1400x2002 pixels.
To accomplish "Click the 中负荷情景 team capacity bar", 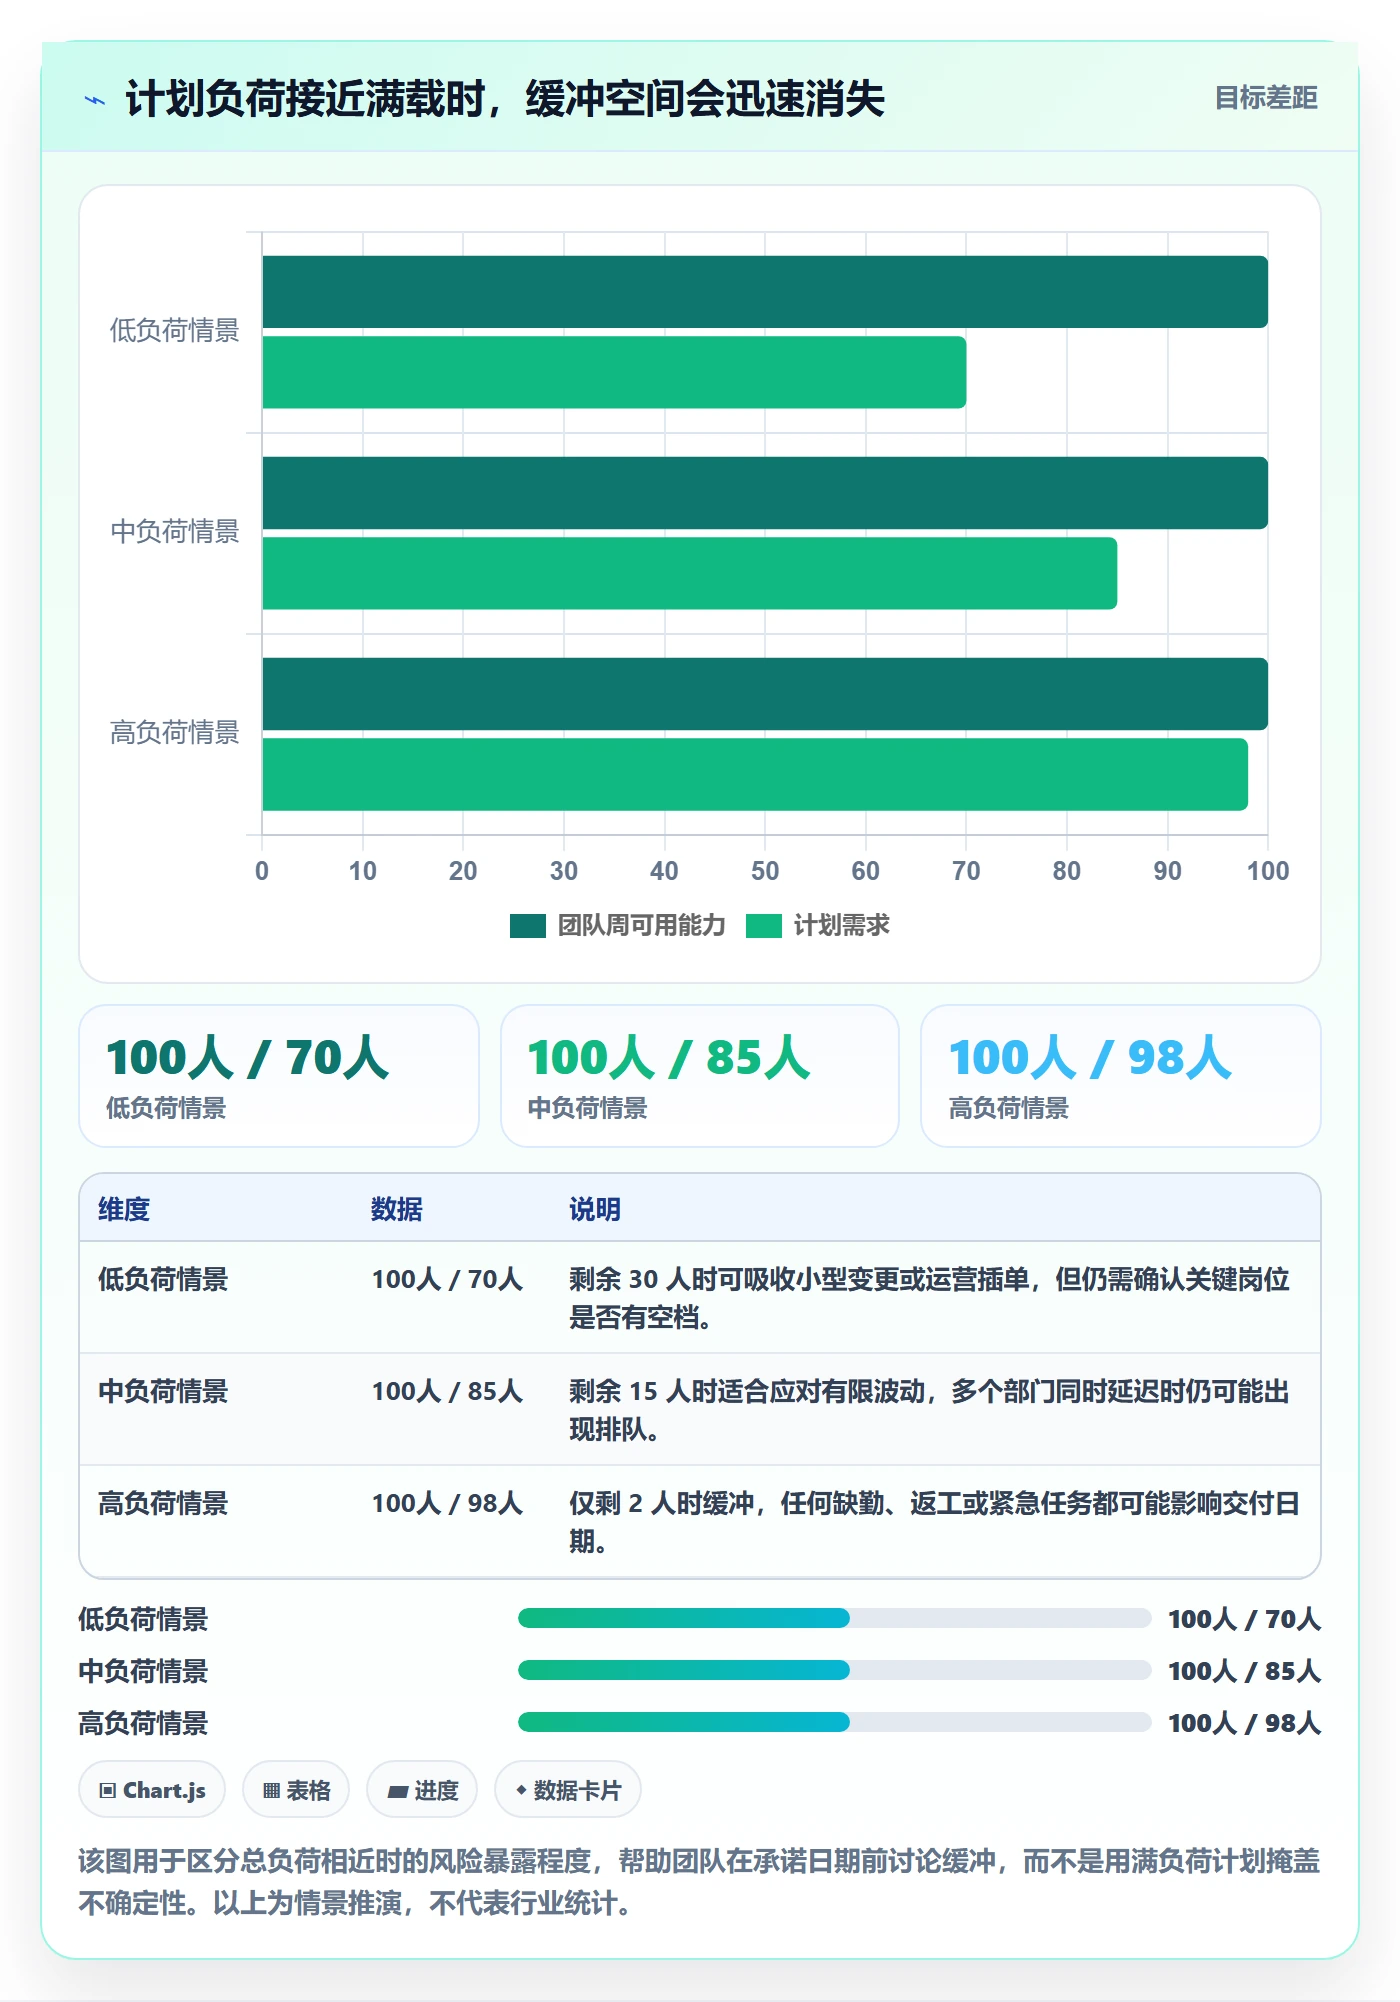I will (765, 493).
